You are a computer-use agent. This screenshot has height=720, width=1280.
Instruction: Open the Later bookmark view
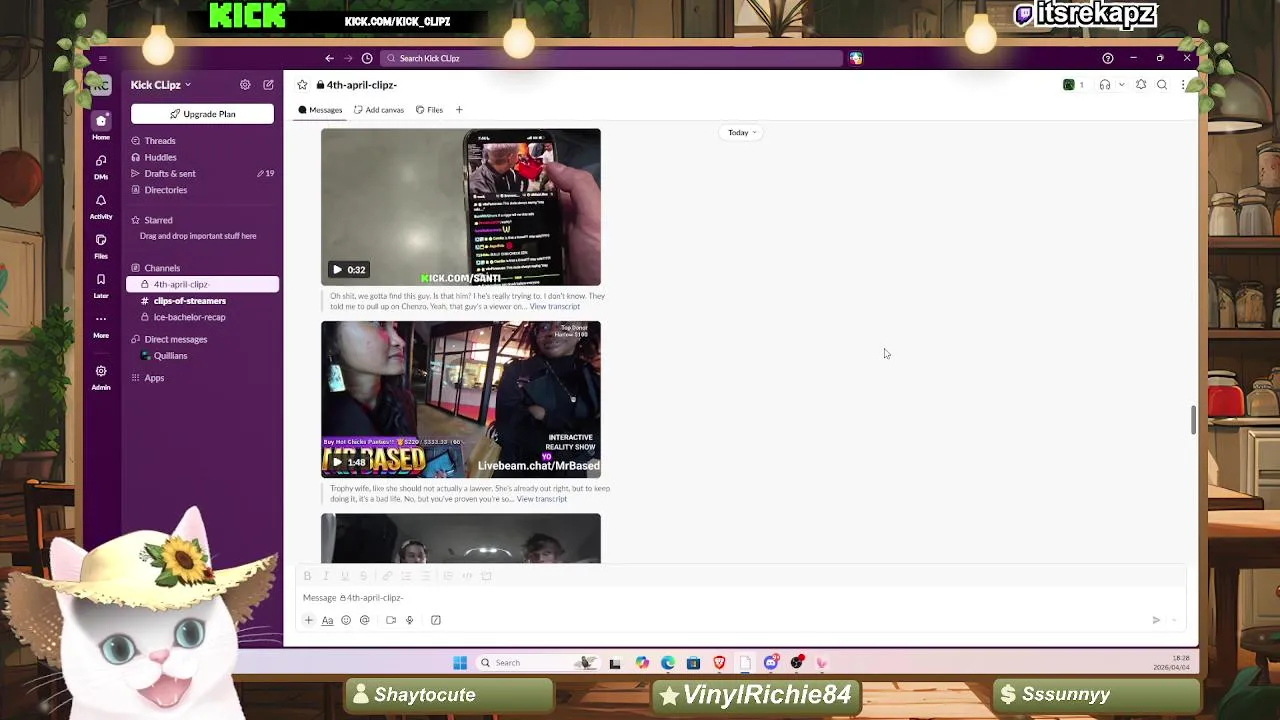(101, 286)
